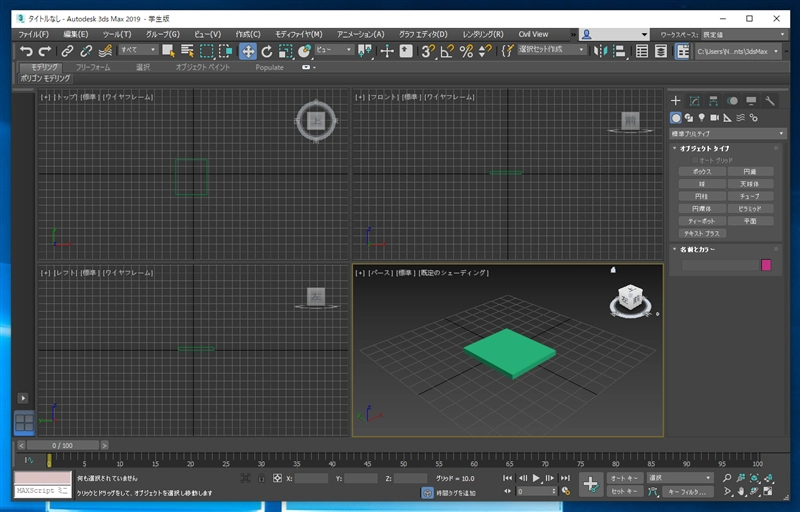The width and height of the screenshot is (800, 512).
Task: Click the ボックス primitive button
Action: (702, 172)
